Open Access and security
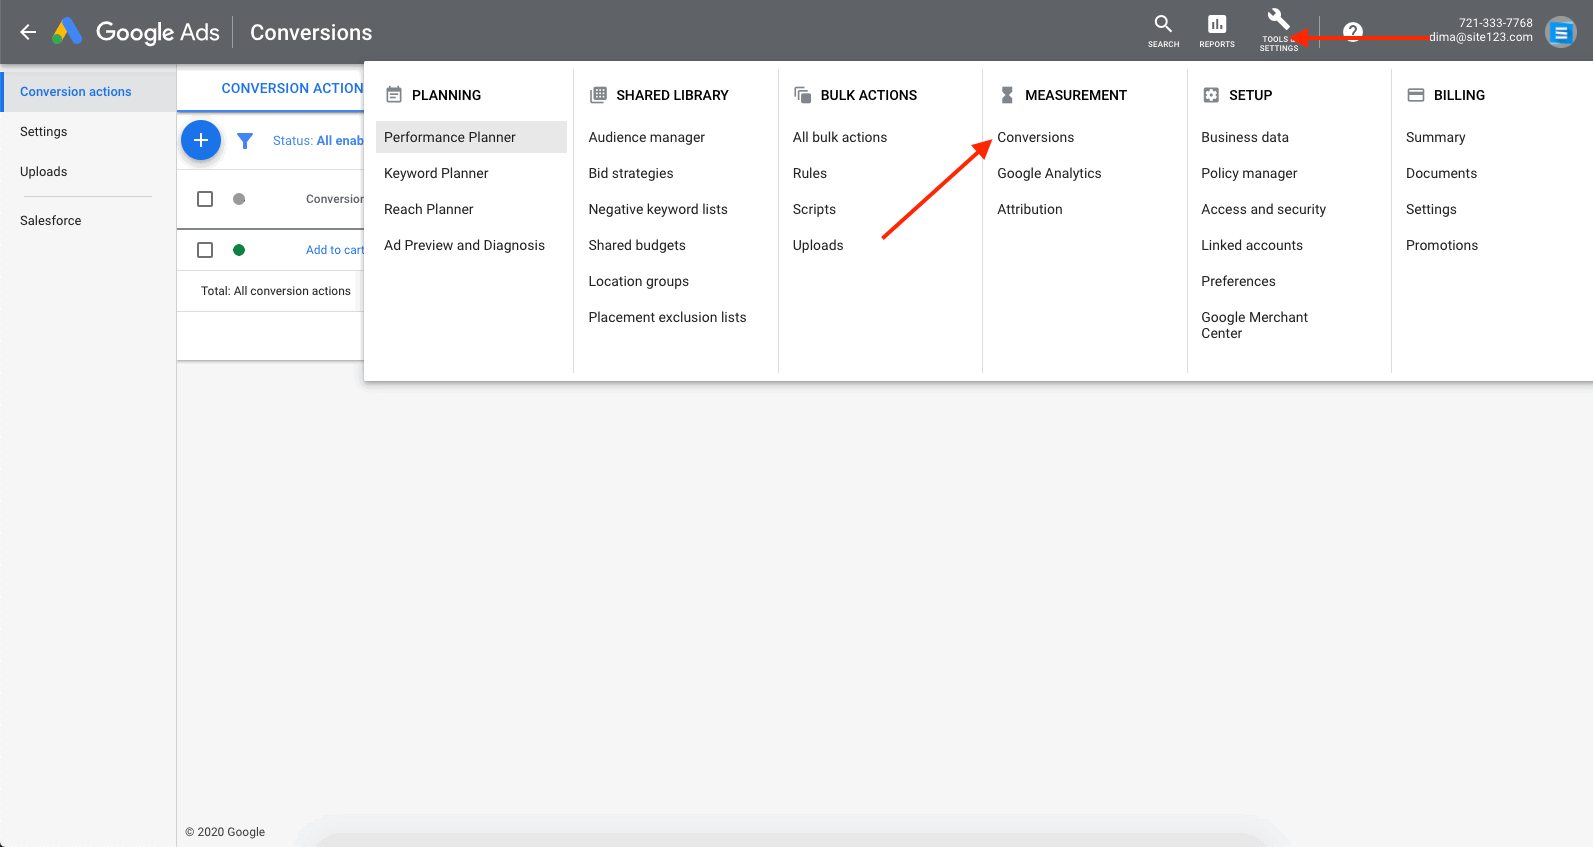The height and width of the screenshot is (847, 1593). (x=1263, y=209)
